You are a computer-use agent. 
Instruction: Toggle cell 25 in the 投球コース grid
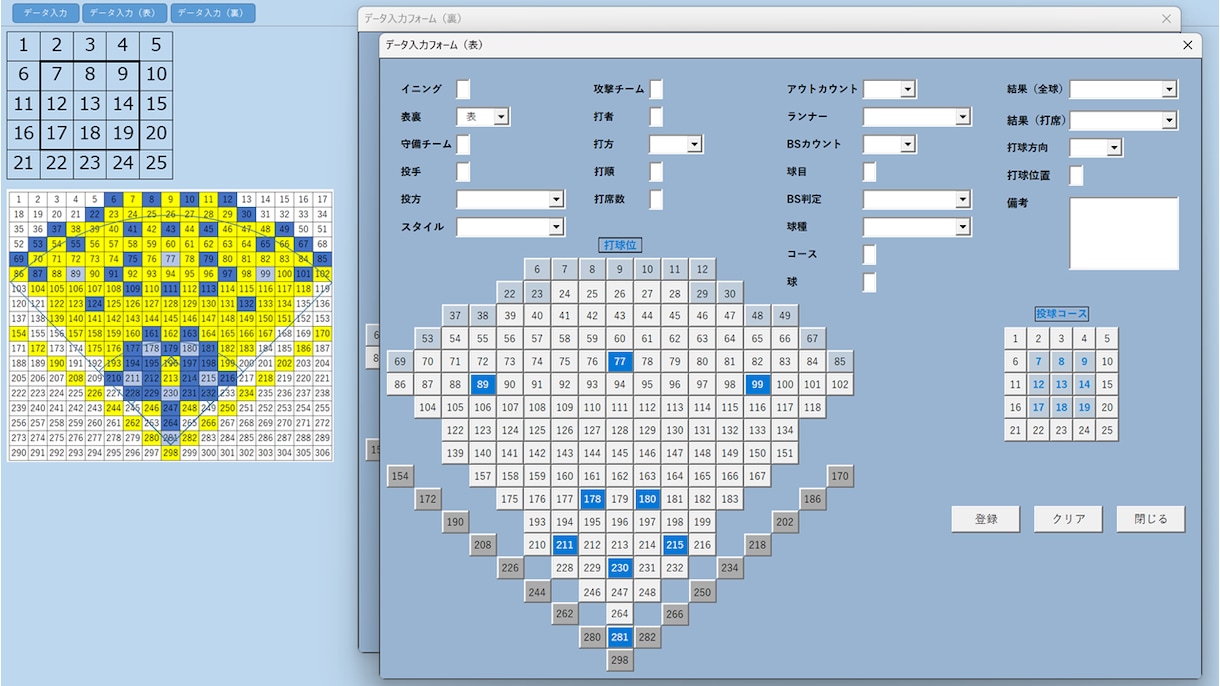(x=1107, y=430)
